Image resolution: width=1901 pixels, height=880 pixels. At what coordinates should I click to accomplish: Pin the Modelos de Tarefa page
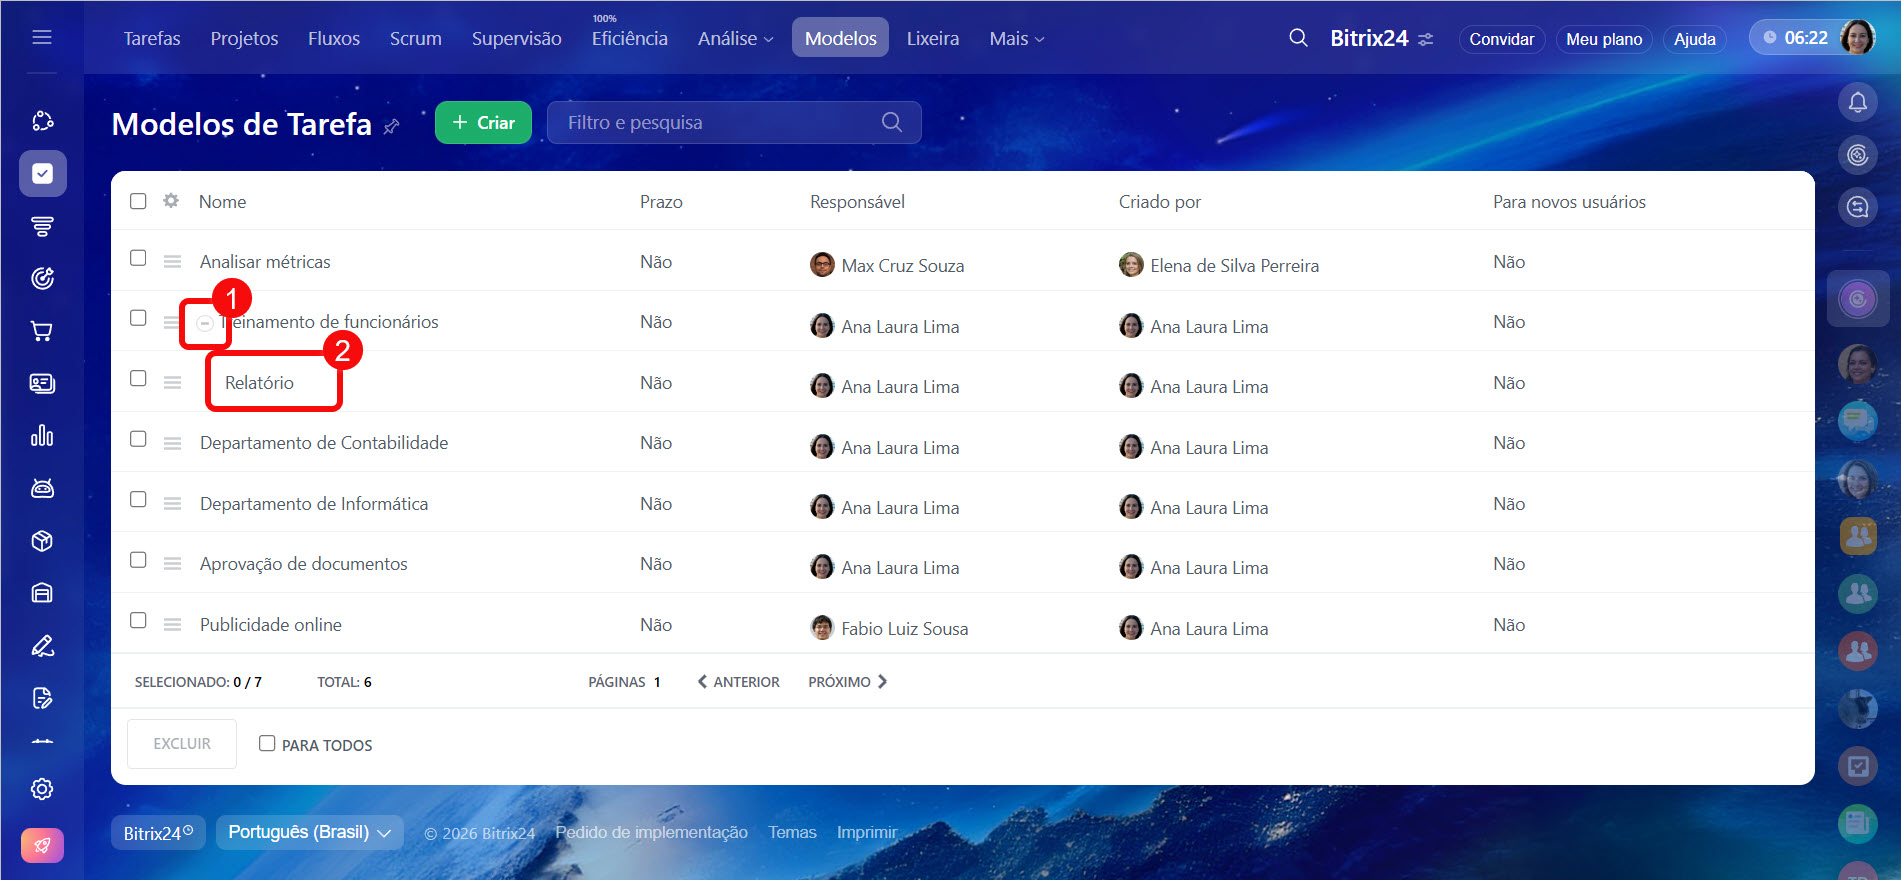pyautogui.click(x=392, y=126)
